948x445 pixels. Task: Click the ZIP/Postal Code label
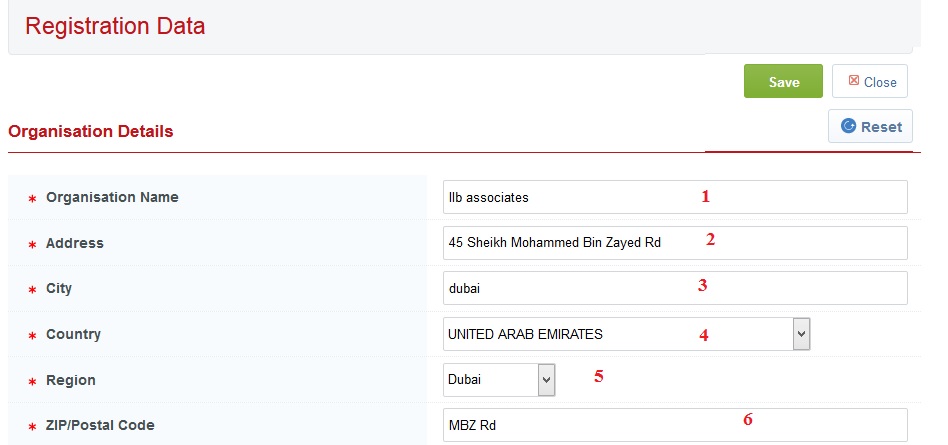[x=100, y=425]
